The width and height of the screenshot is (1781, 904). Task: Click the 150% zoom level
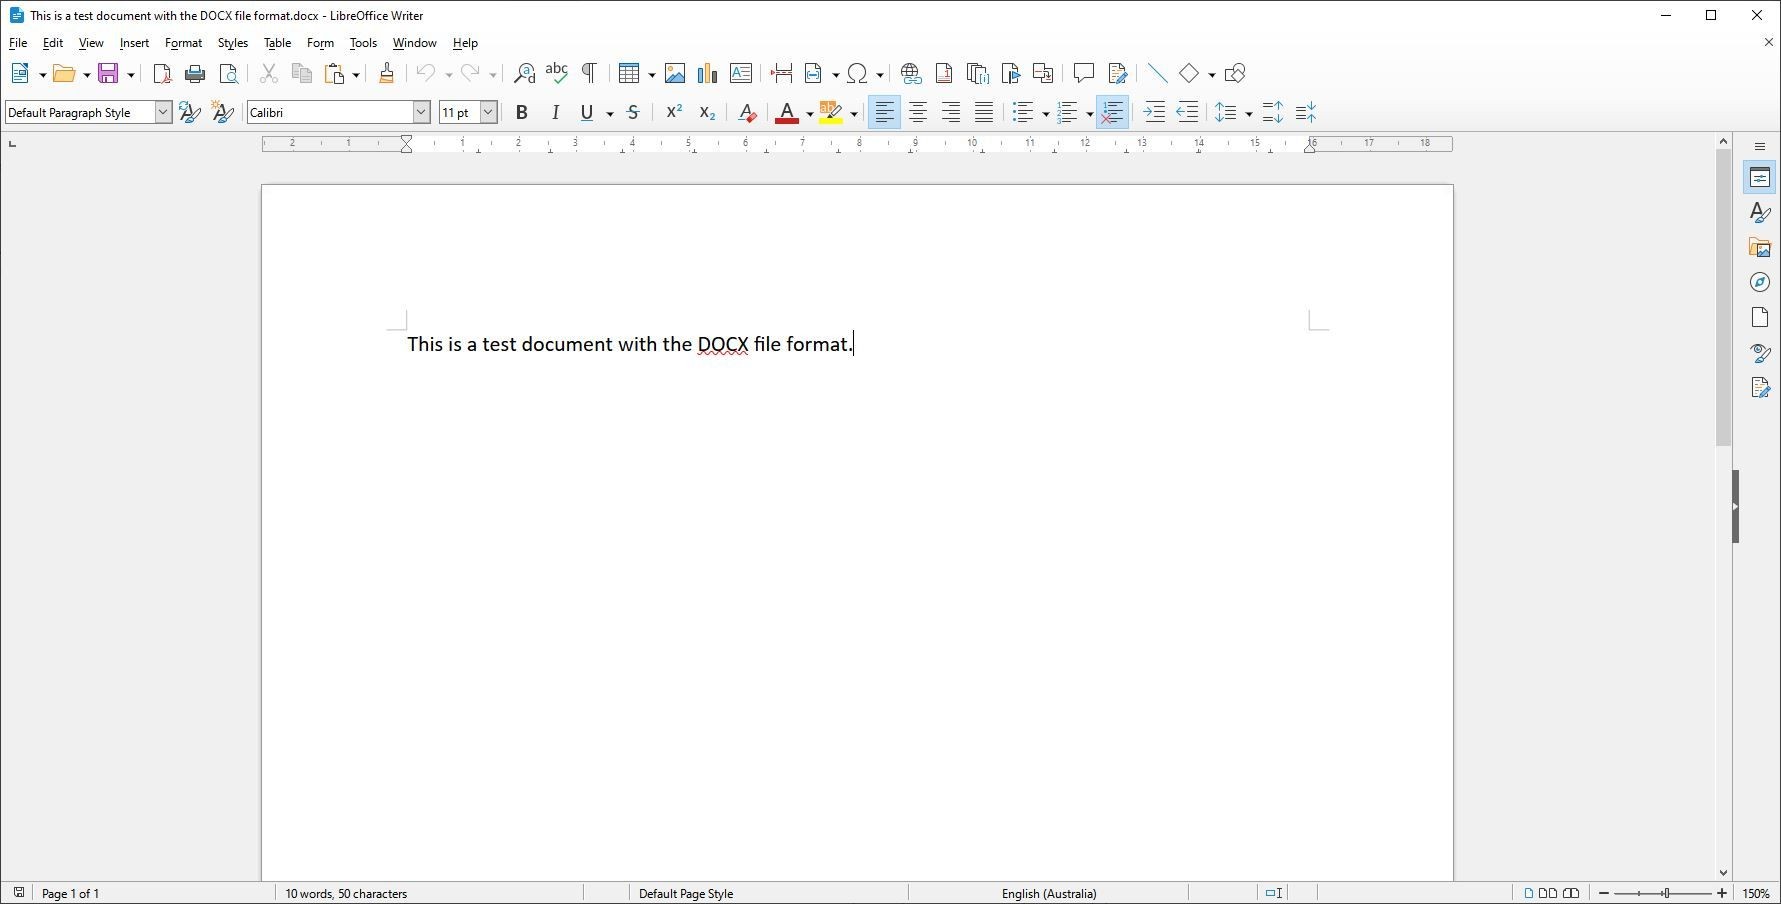(x=1756, y=893)
